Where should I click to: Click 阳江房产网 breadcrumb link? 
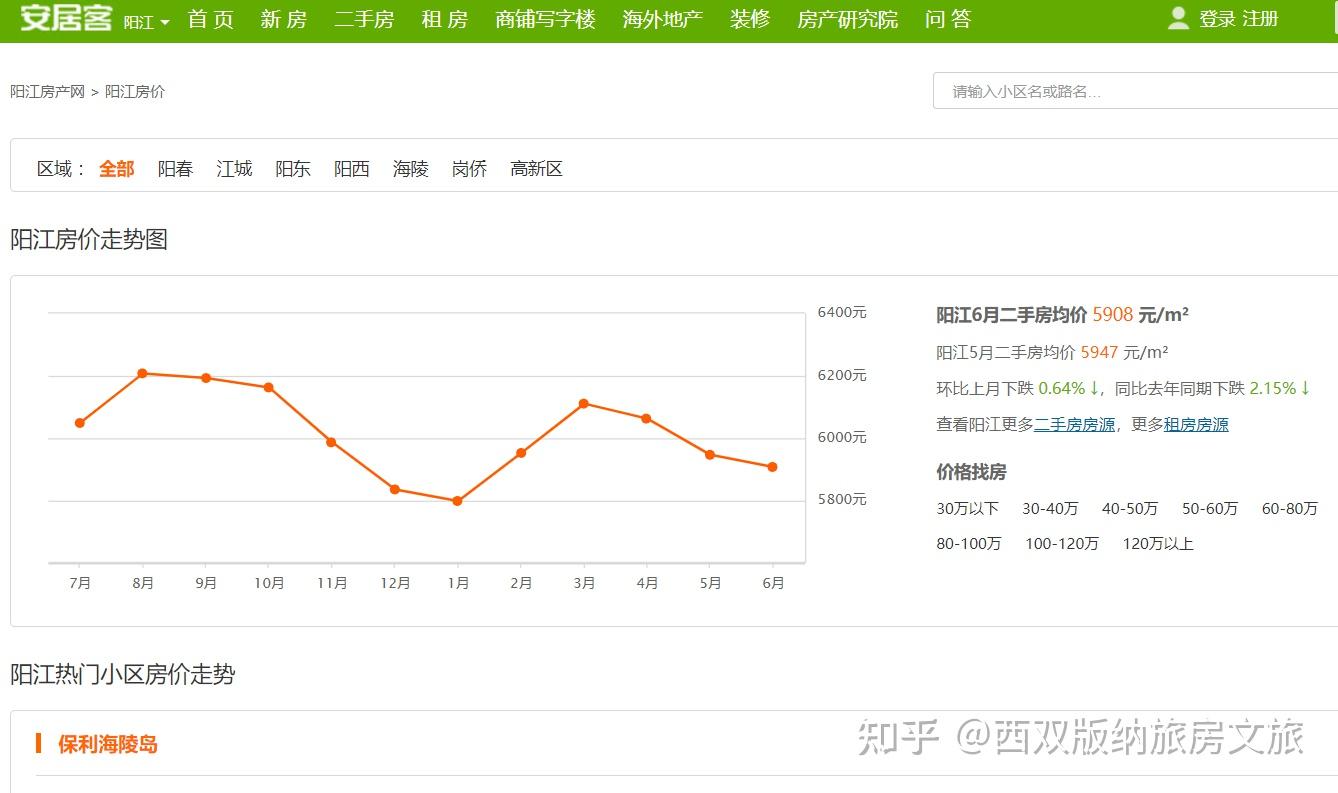[x=47, y=91]
